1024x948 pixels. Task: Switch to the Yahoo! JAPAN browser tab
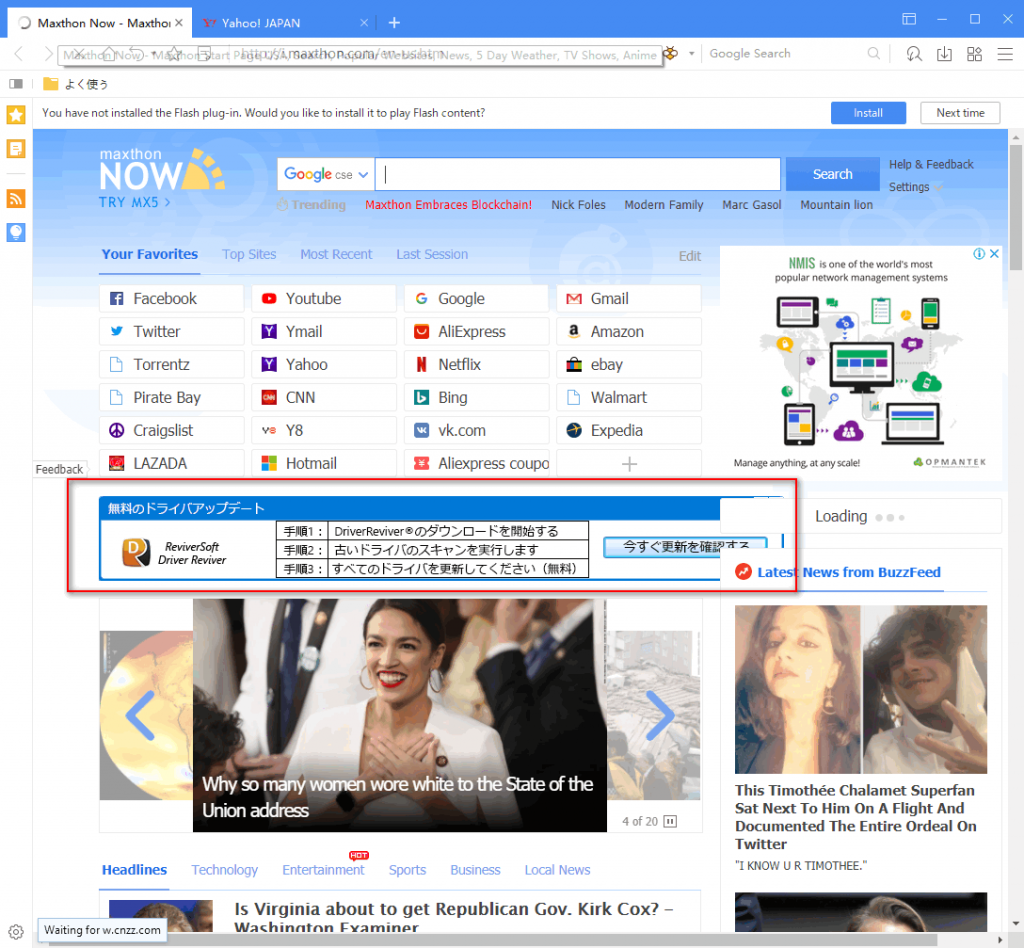pyautogui.click(x=270, y=22)
